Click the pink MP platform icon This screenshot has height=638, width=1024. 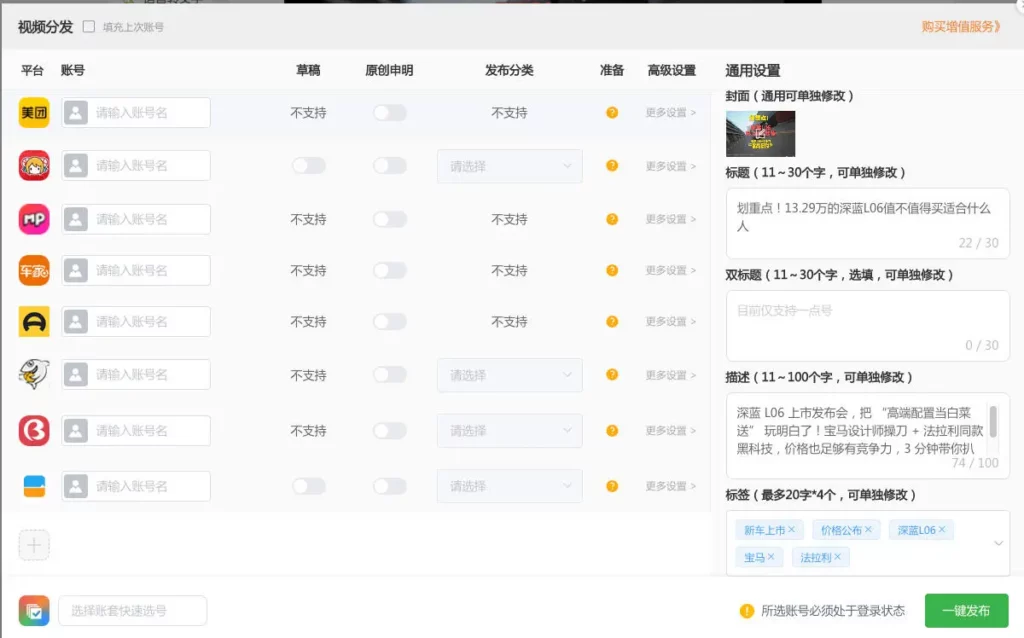[34, 219]
